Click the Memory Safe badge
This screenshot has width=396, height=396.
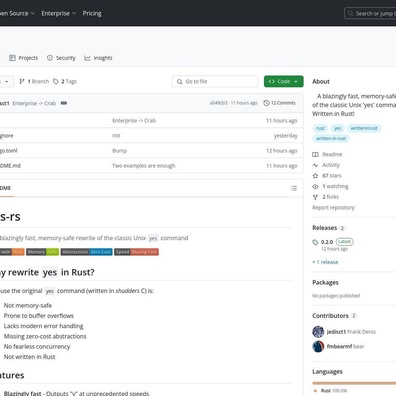tap(43, 252)
